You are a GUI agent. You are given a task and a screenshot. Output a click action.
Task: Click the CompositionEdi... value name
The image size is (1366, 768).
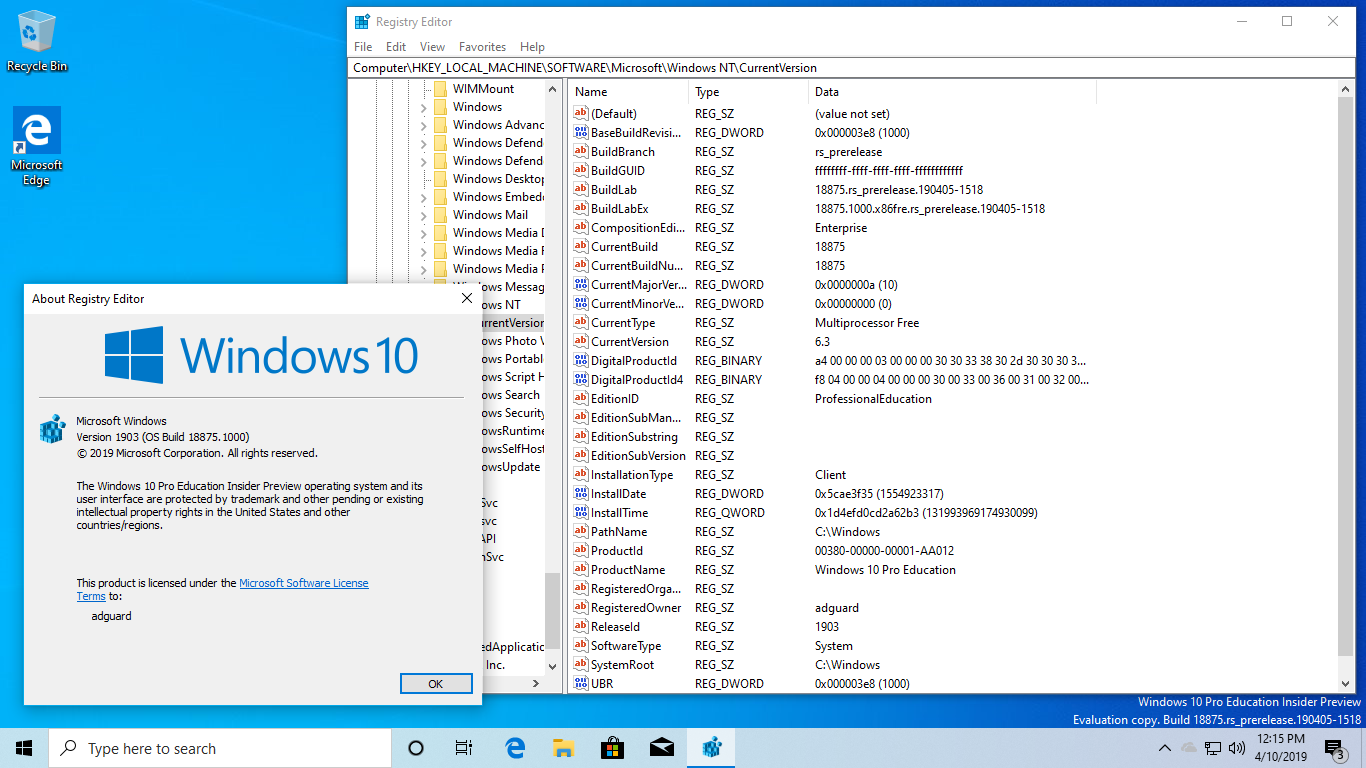(638, 228)
